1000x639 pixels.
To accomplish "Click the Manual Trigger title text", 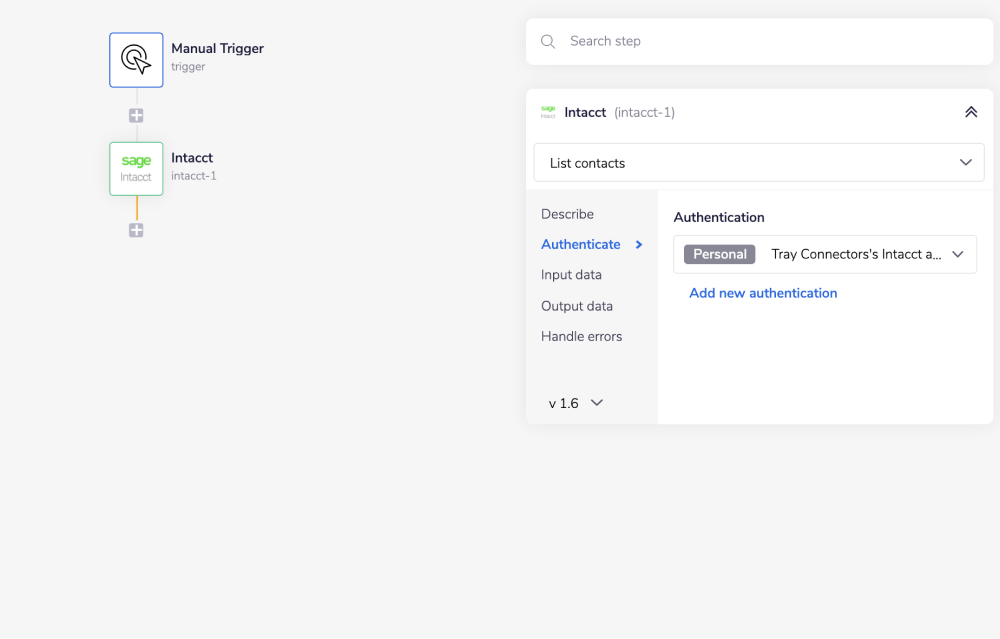I will coord(217,48).
